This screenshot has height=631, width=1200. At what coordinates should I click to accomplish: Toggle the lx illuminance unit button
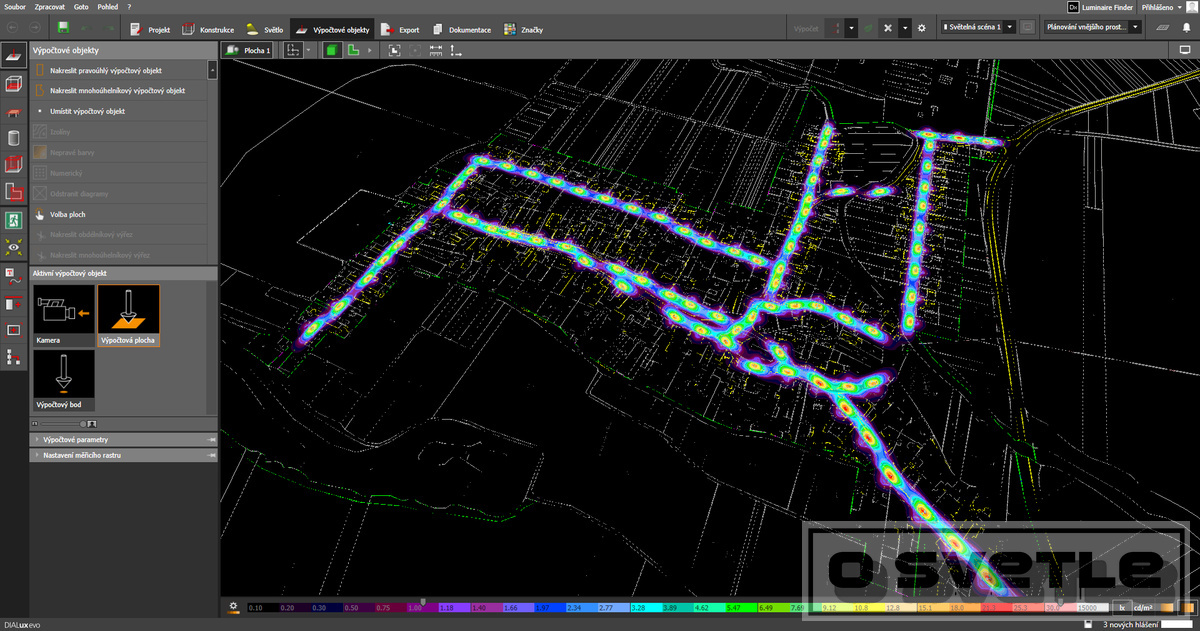coord(1122,606)
